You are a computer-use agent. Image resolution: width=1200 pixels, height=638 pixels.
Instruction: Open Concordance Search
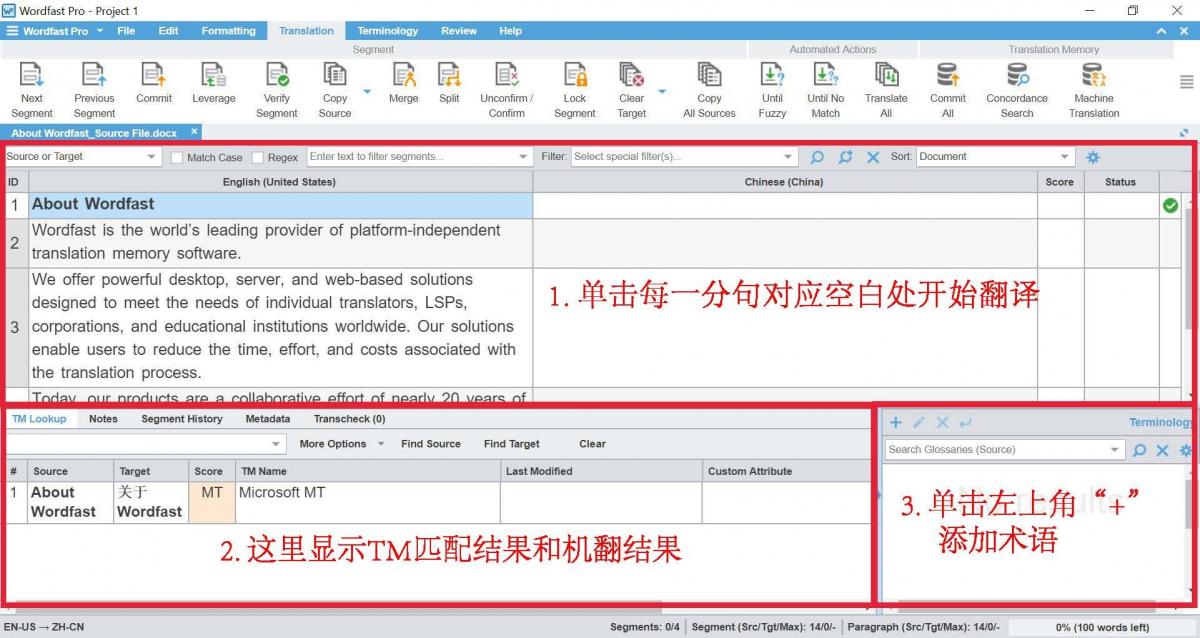click(1017, 90)
